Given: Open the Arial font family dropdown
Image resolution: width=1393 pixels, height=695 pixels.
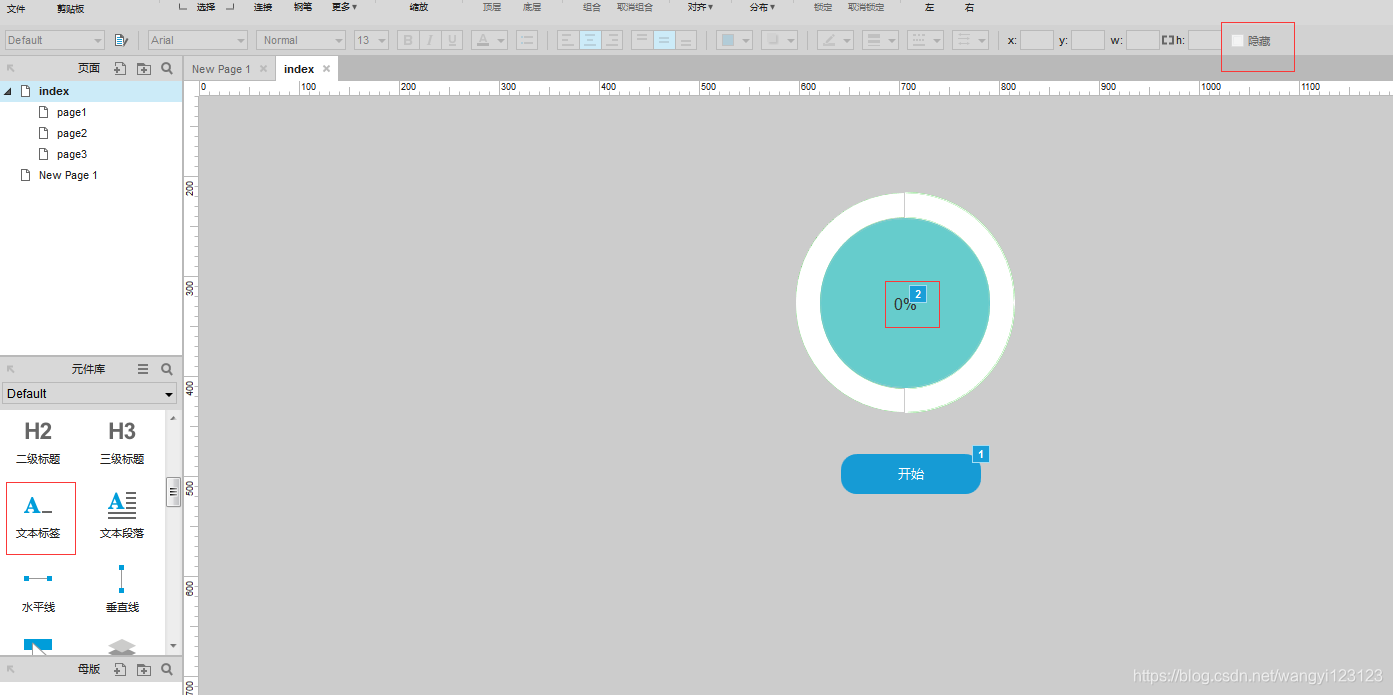Looking at the screenshot, I should click(x=198, y=40).
